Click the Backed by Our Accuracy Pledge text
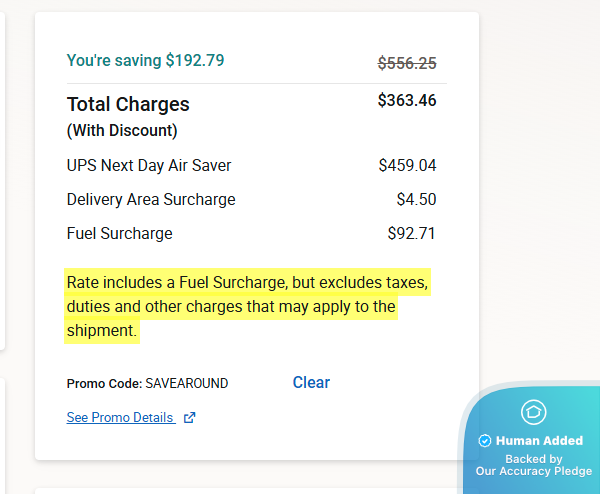This screenshot has width=600, height=494. (533, 465)
